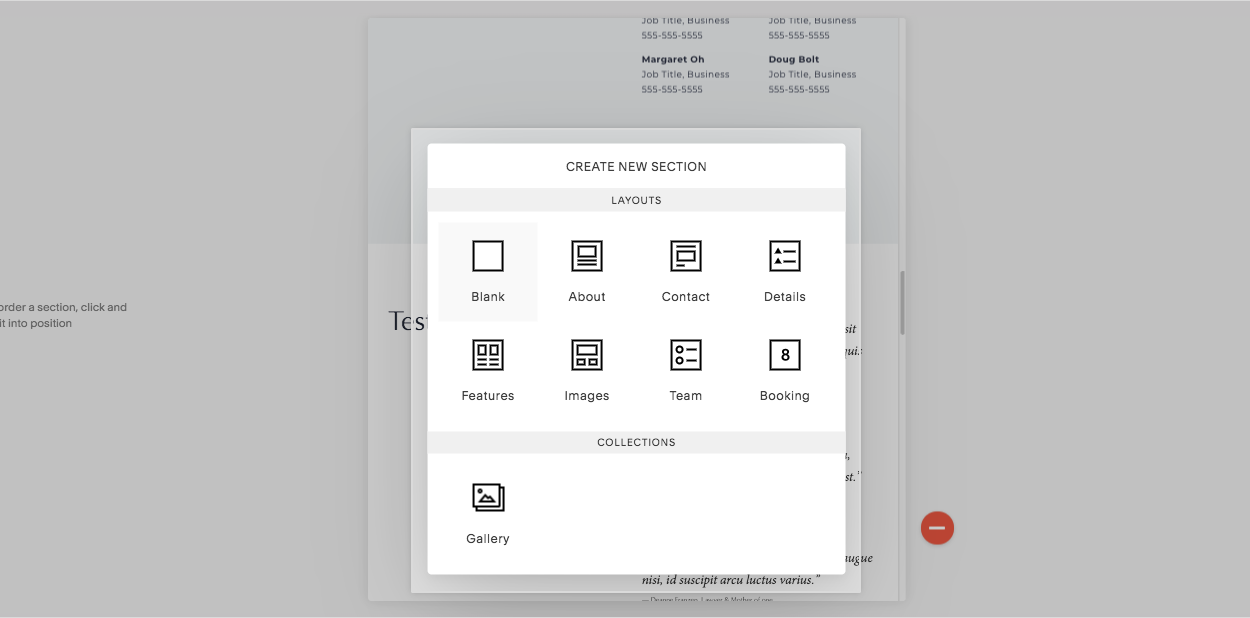Select the highlighted Blank layout tile

coord(487,271)
